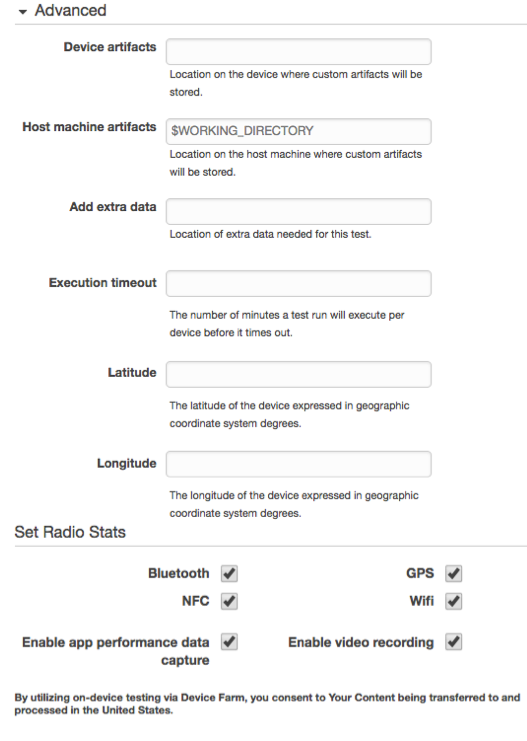Image resolution: width=527 pixels, height=741 pixels.
Task: Click into the Latitude text field
Action: 298,374
